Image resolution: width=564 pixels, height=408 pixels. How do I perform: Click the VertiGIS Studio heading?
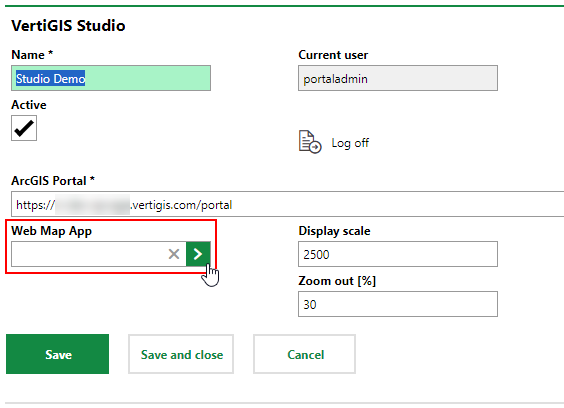[68, 26]
